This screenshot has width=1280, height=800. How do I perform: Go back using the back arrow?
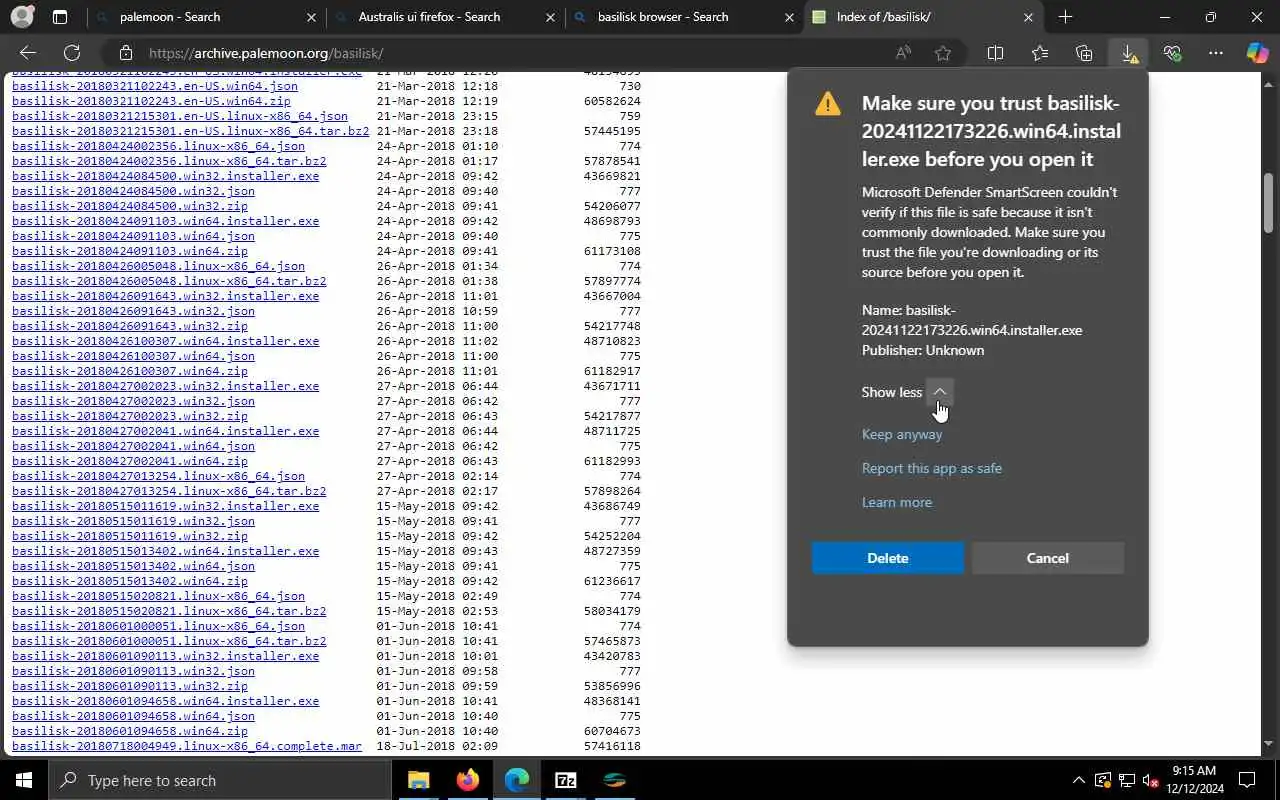coord(28,53)
